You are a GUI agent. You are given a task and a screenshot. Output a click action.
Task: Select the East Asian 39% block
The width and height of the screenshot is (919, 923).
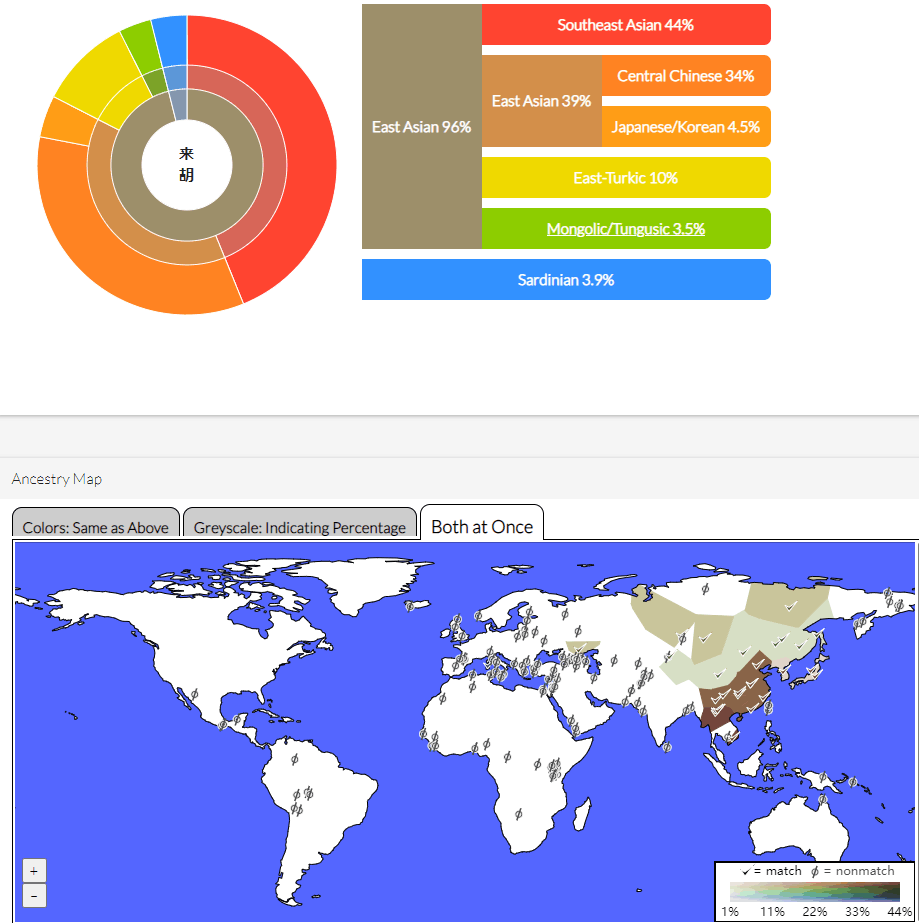pyautogui.click(x=542, y=101)
